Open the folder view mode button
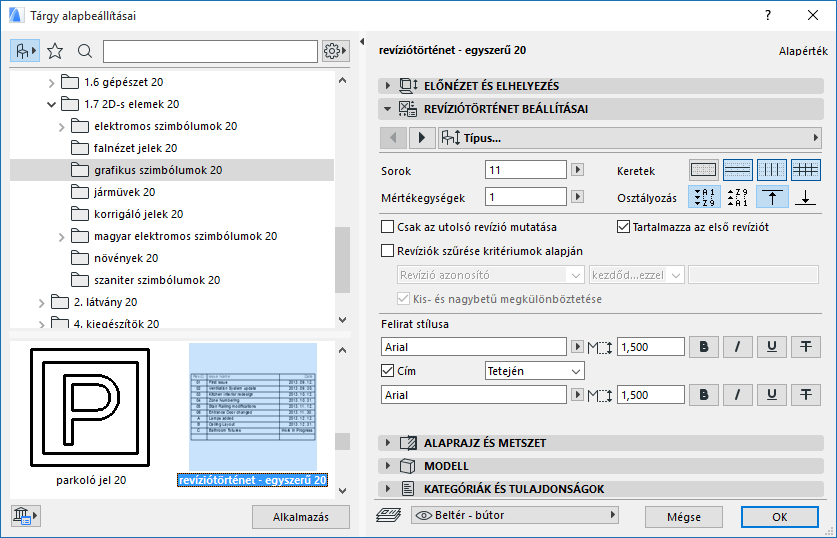Viewport: 837px width, 538px height. 25,51
